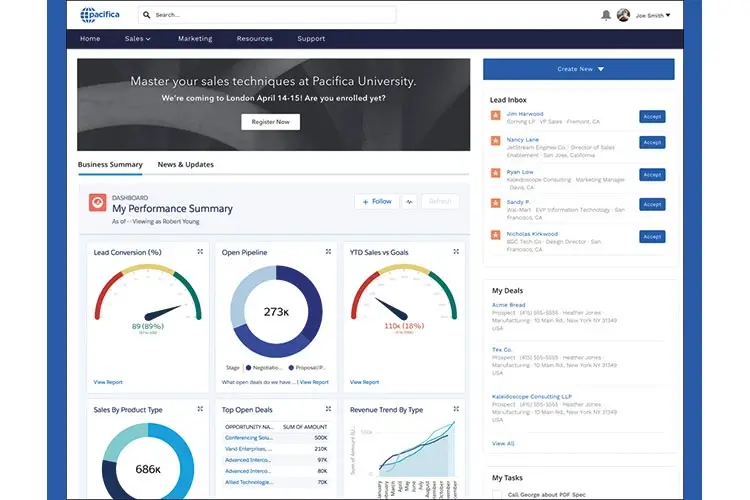Click the Lead Conversion gauge needle
750x500 pixels.
pyautogui.click(x=163, y=313)
